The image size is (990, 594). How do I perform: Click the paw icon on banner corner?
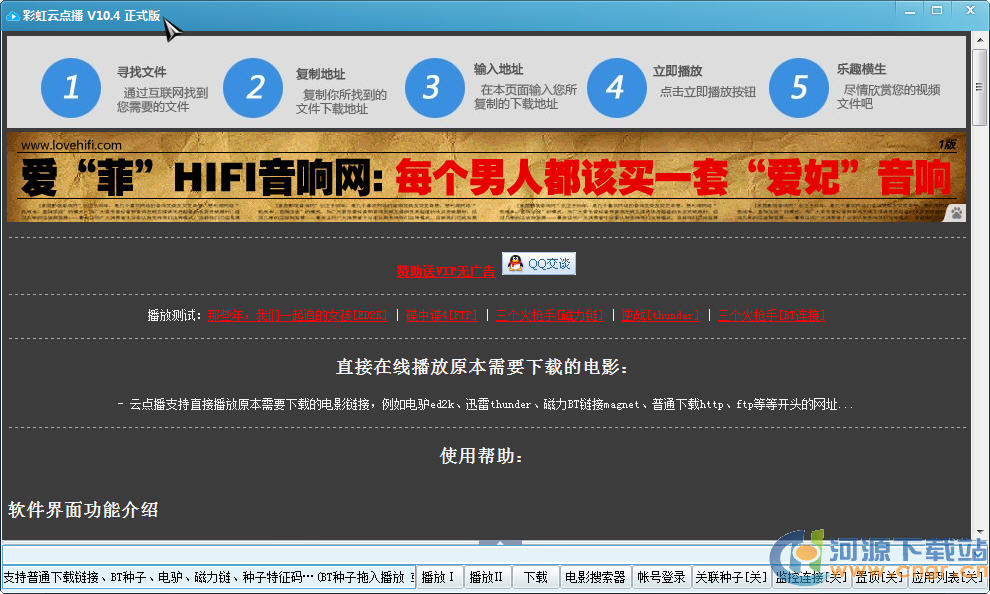pos(956,213)
